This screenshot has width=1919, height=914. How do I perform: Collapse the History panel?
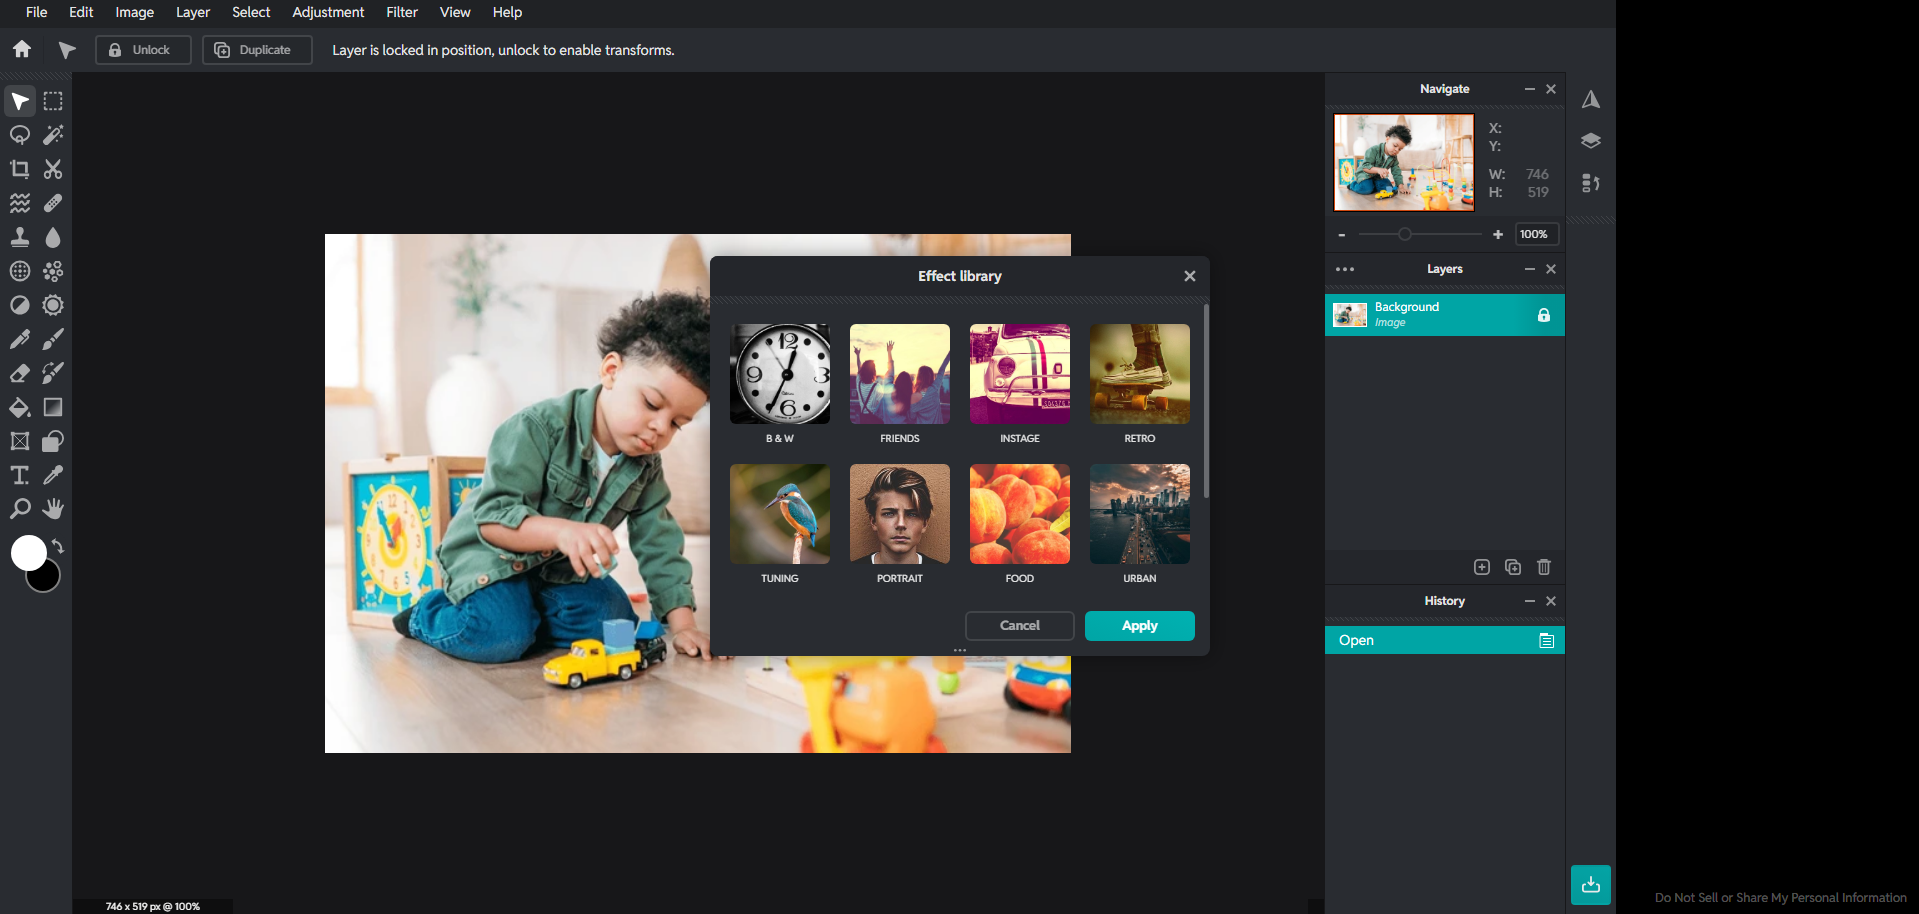[x=1529, y=601]
